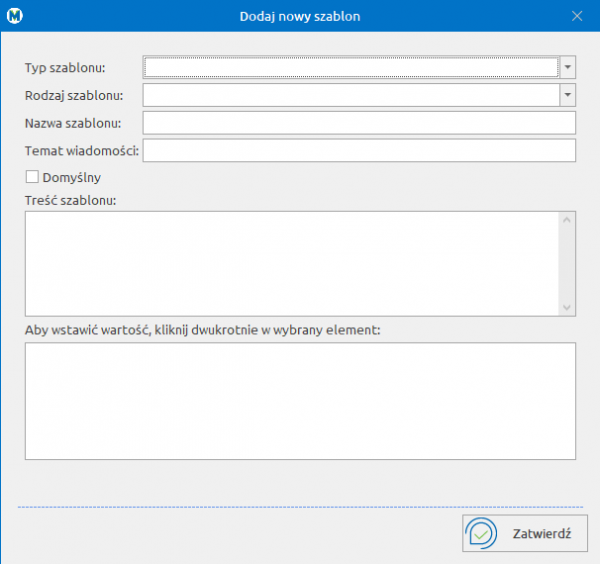Click the empty insertable values list box
600x564 pixels.
click(300, 401)
